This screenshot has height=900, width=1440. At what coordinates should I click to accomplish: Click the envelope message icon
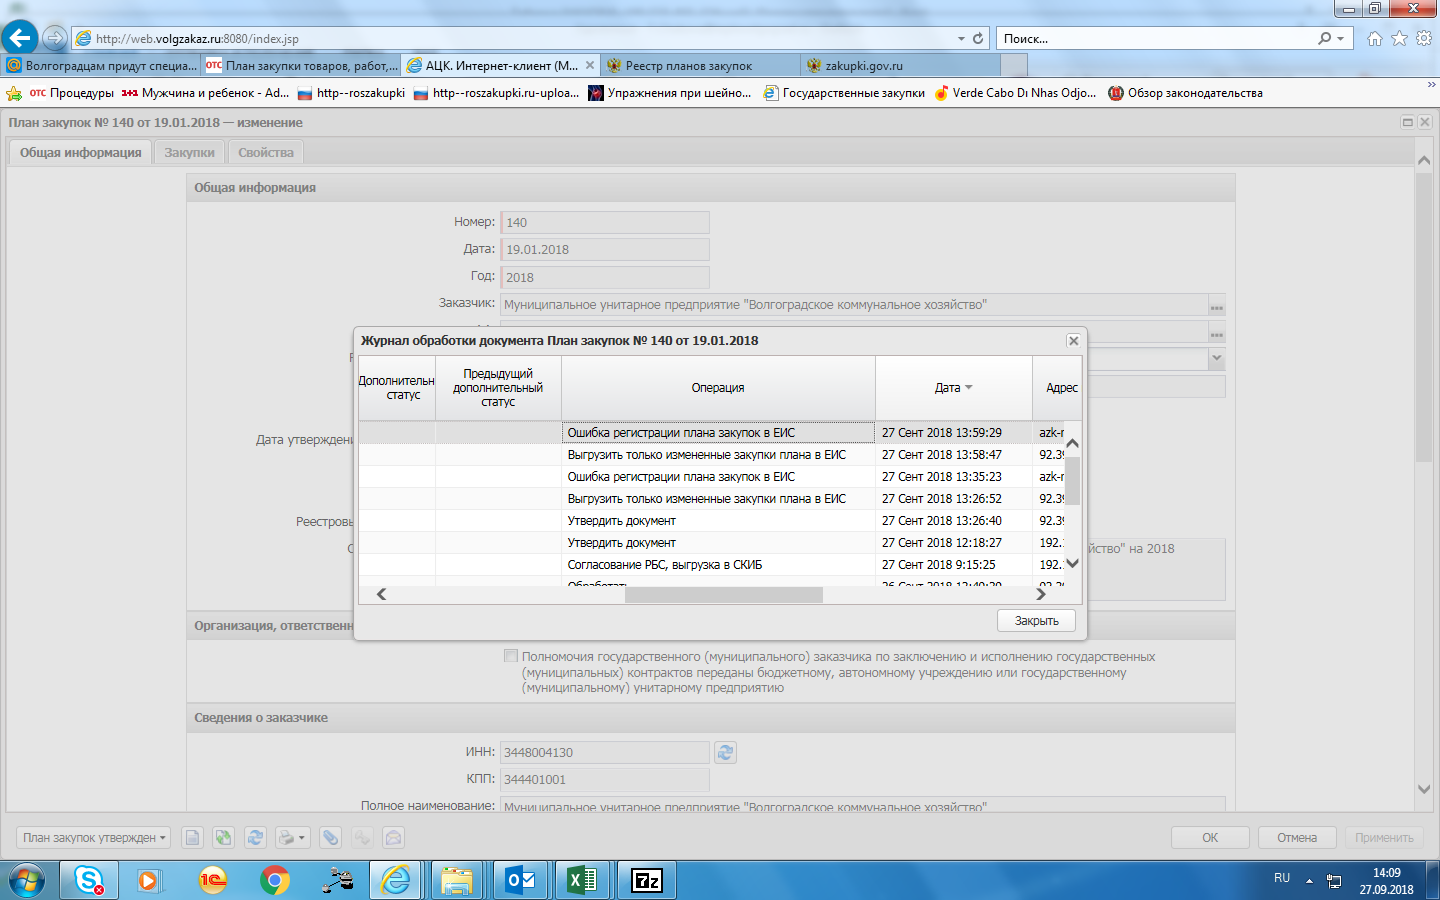(394, 838)
